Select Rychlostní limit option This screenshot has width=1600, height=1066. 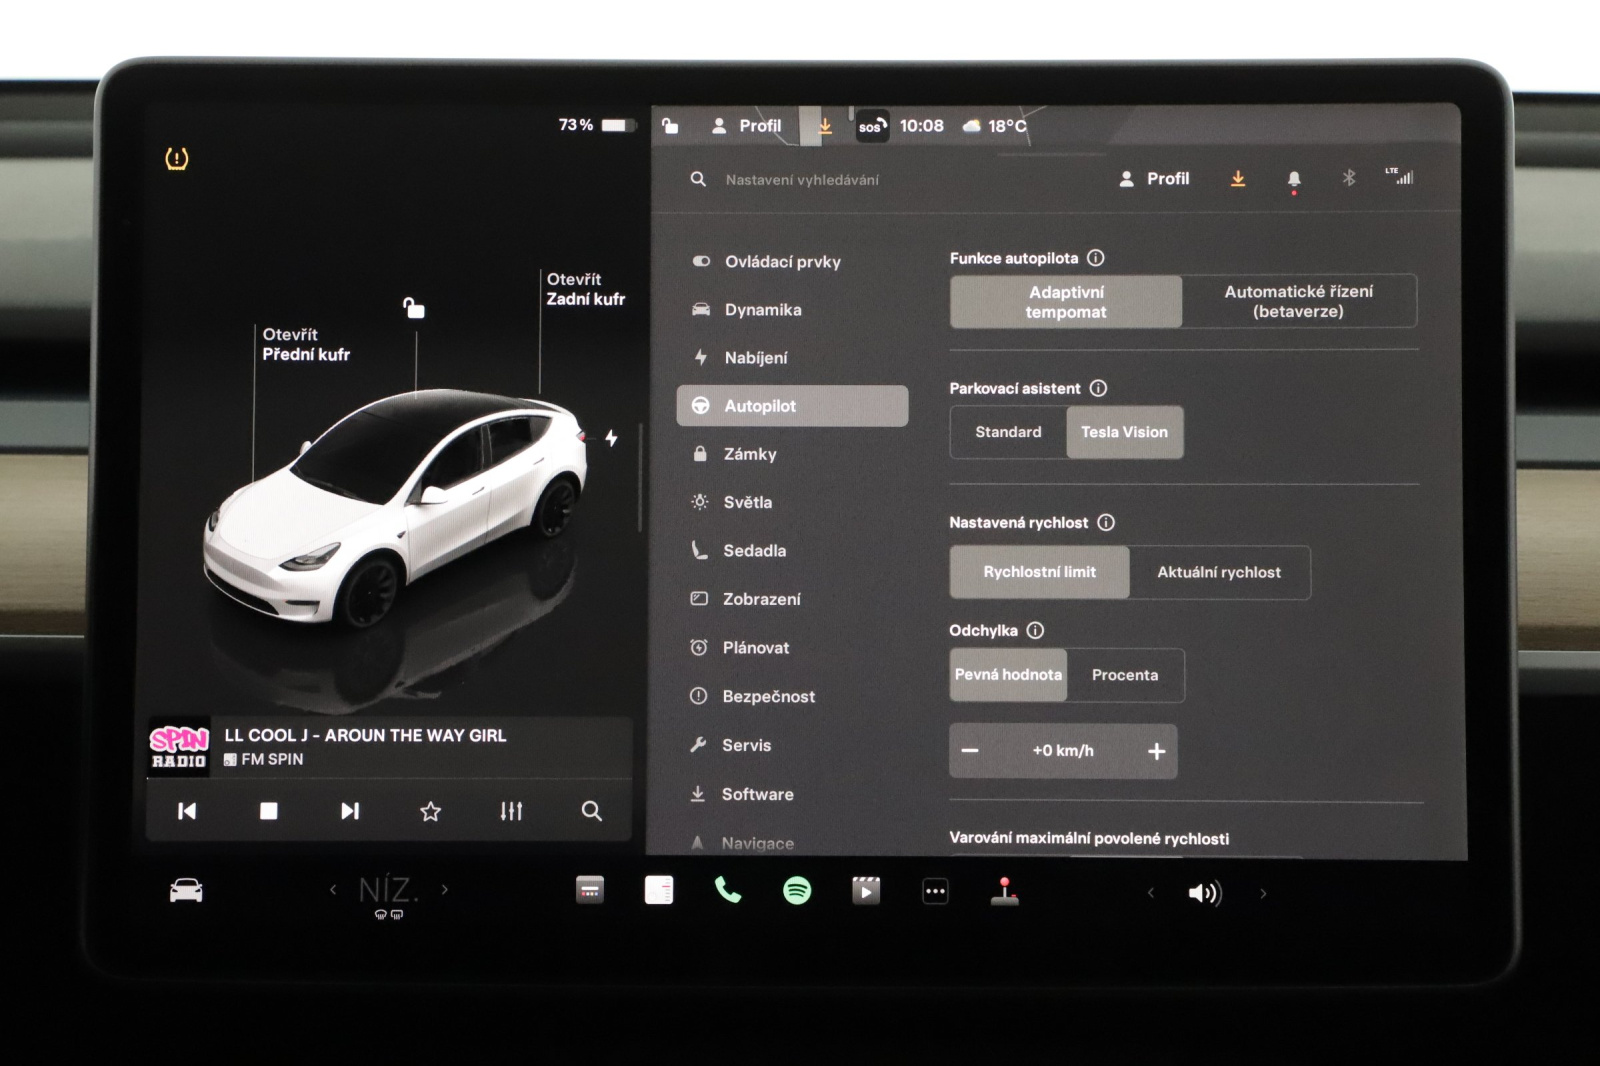(x=1039, y=572)
